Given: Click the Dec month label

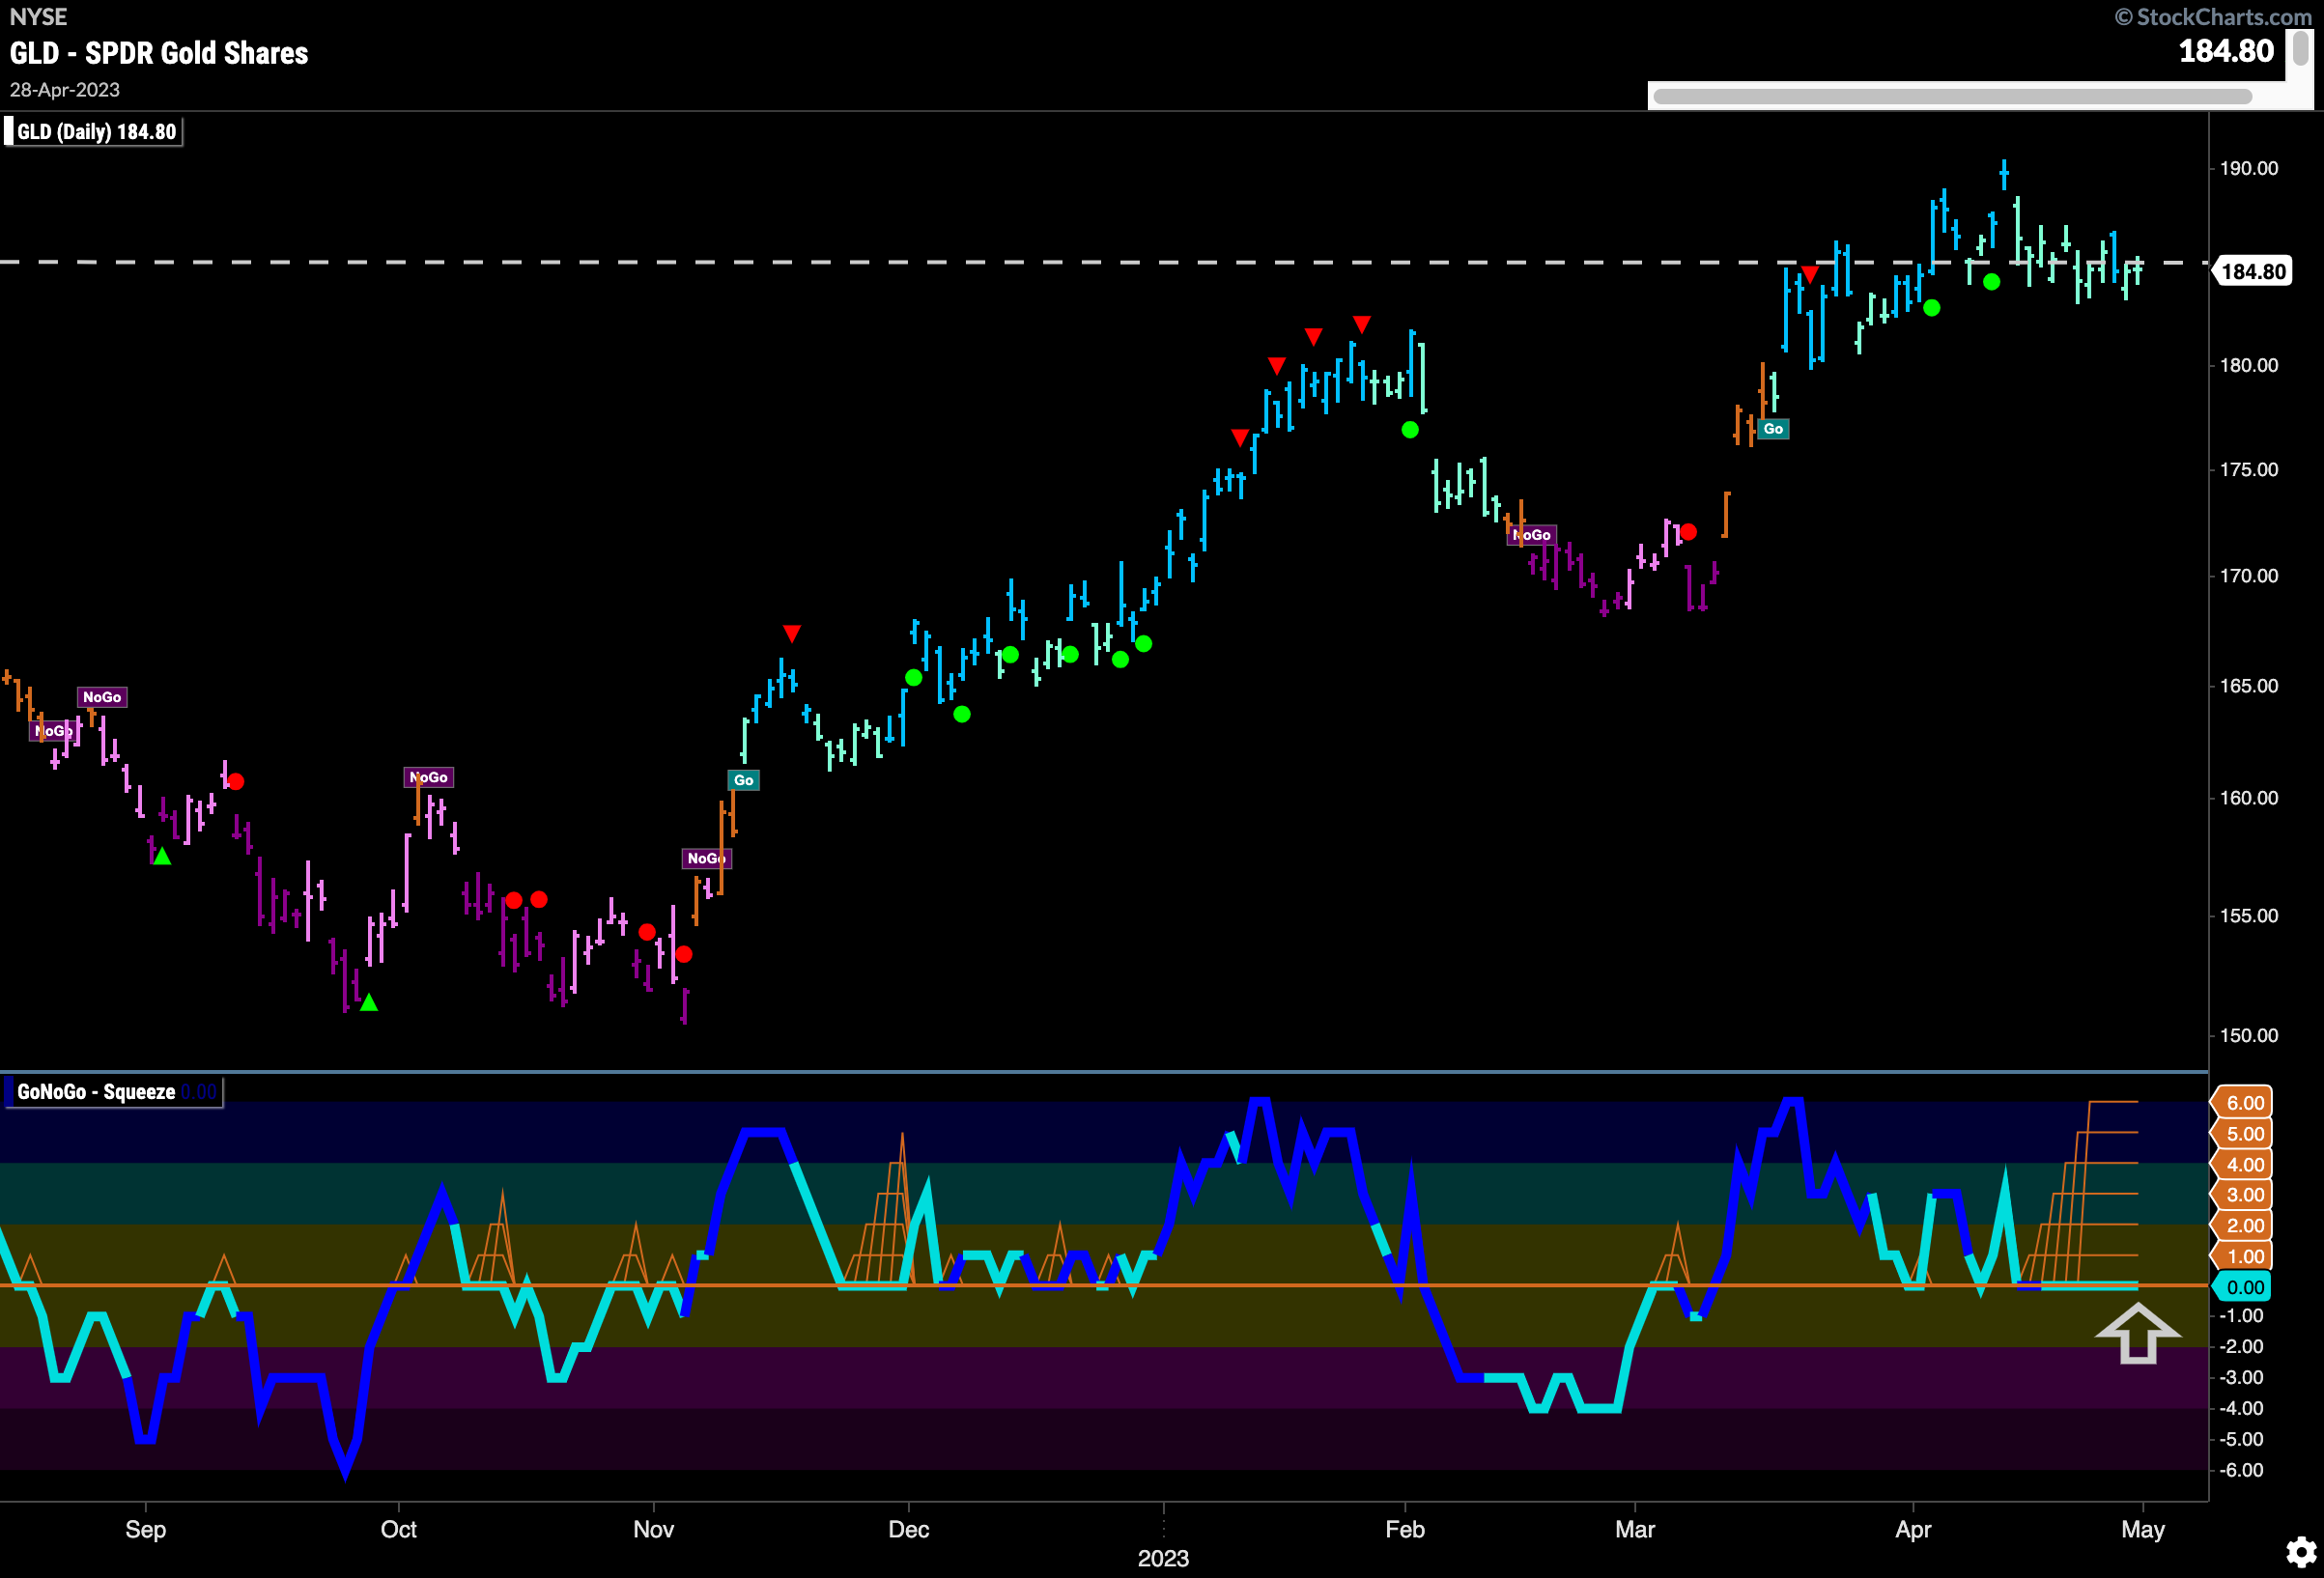Looking at the screenshot, I should [909, 1529].
